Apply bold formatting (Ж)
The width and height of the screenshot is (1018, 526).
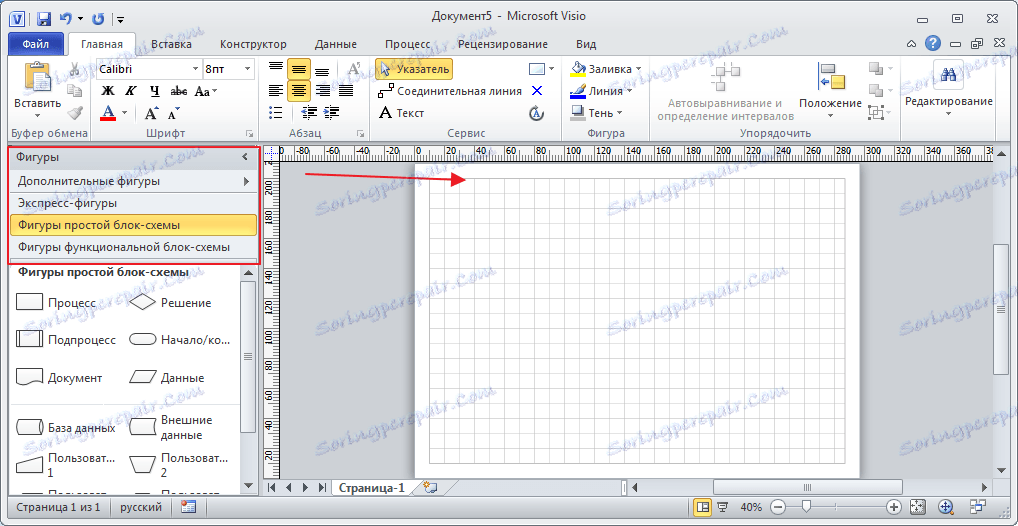108,91
